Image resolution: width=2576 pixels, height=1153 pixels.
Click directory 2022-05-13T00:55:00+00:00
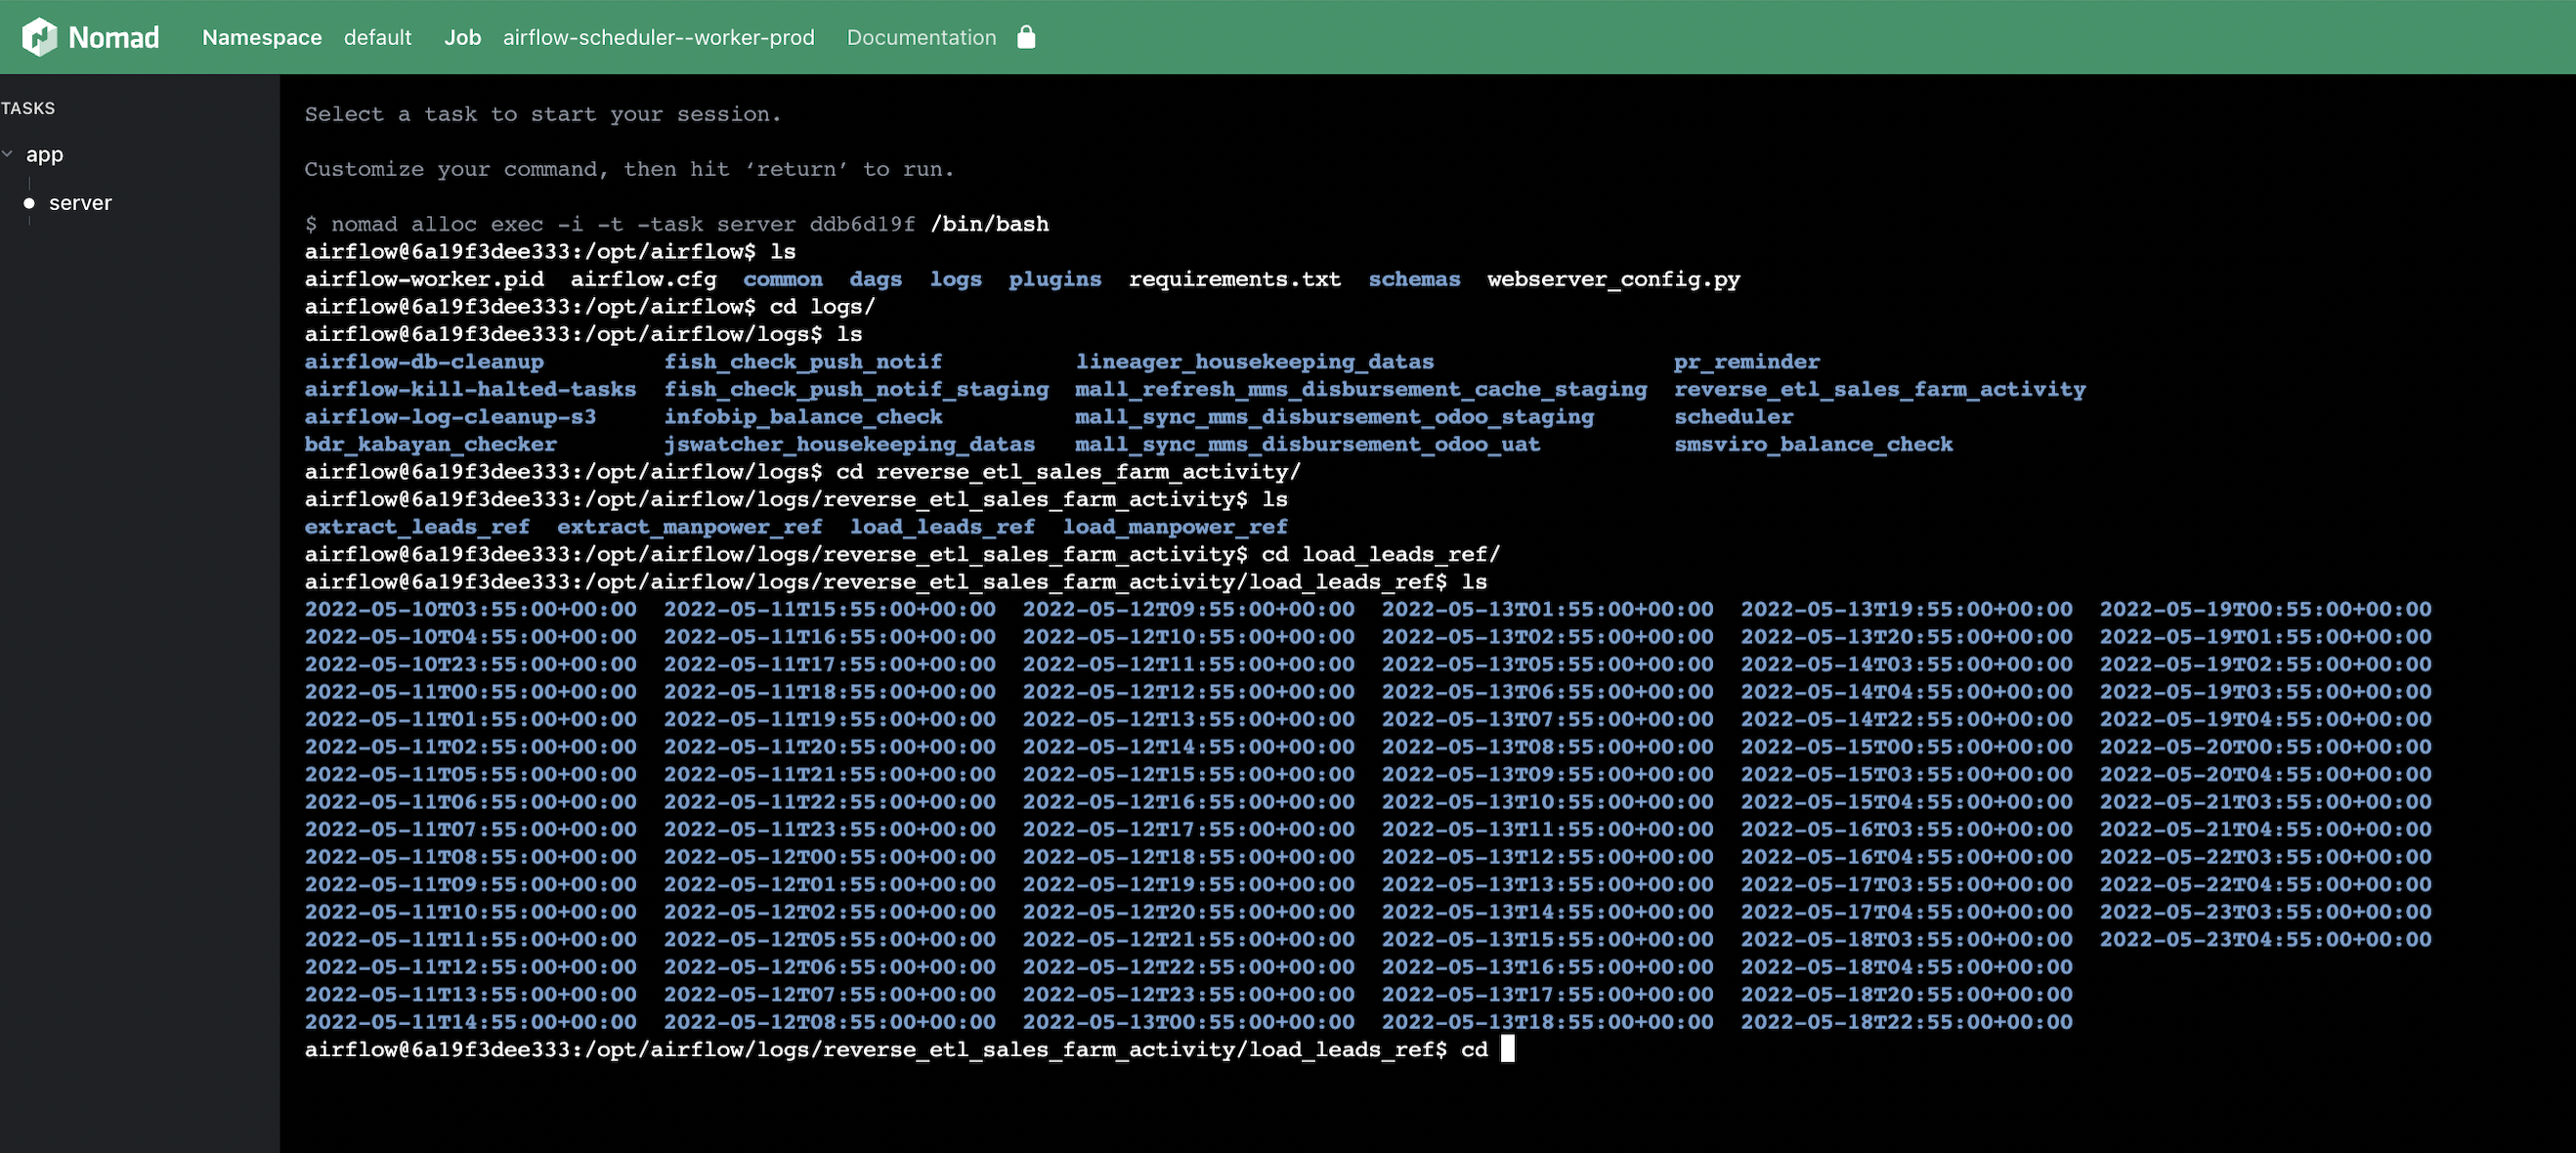[x=1188, y=1022]
